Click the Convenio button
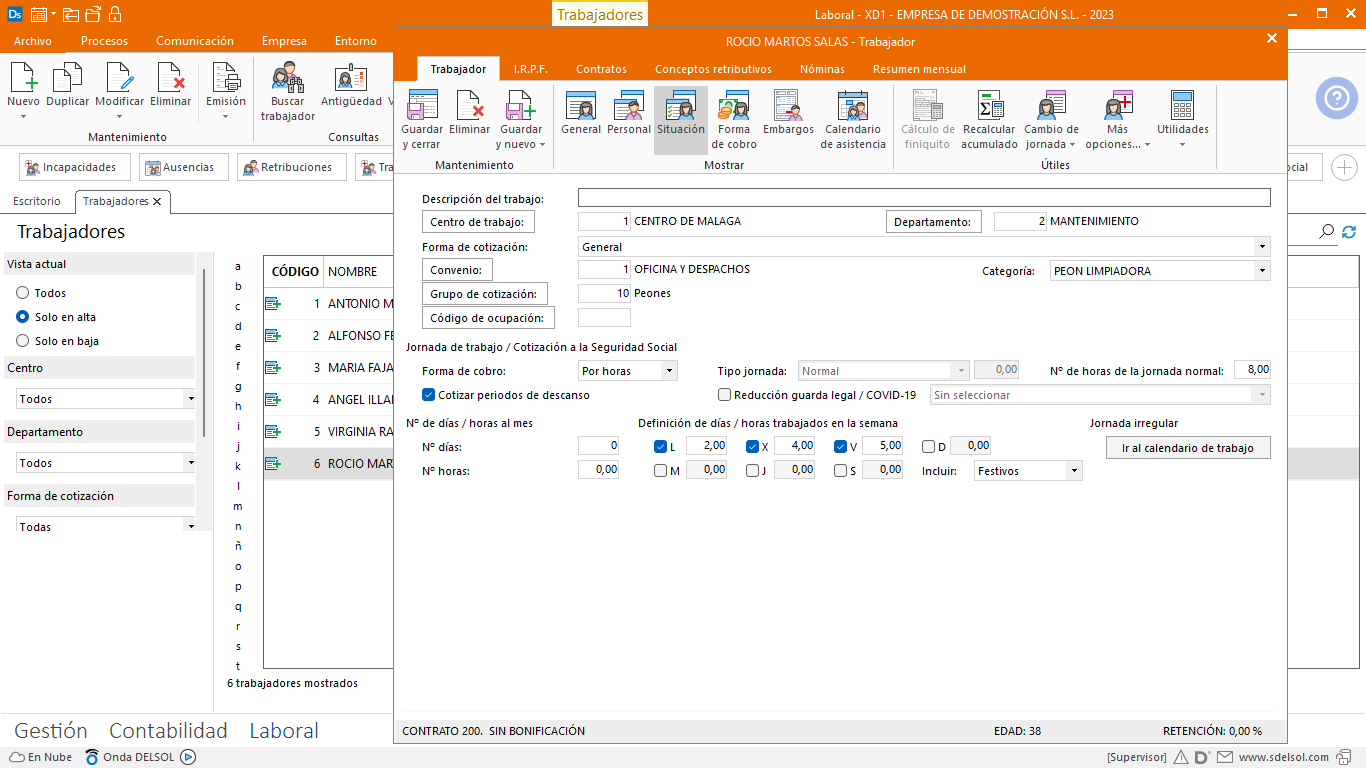This screenshot has width=1366, height=768. pyautogui.click(x=457, y=270)
